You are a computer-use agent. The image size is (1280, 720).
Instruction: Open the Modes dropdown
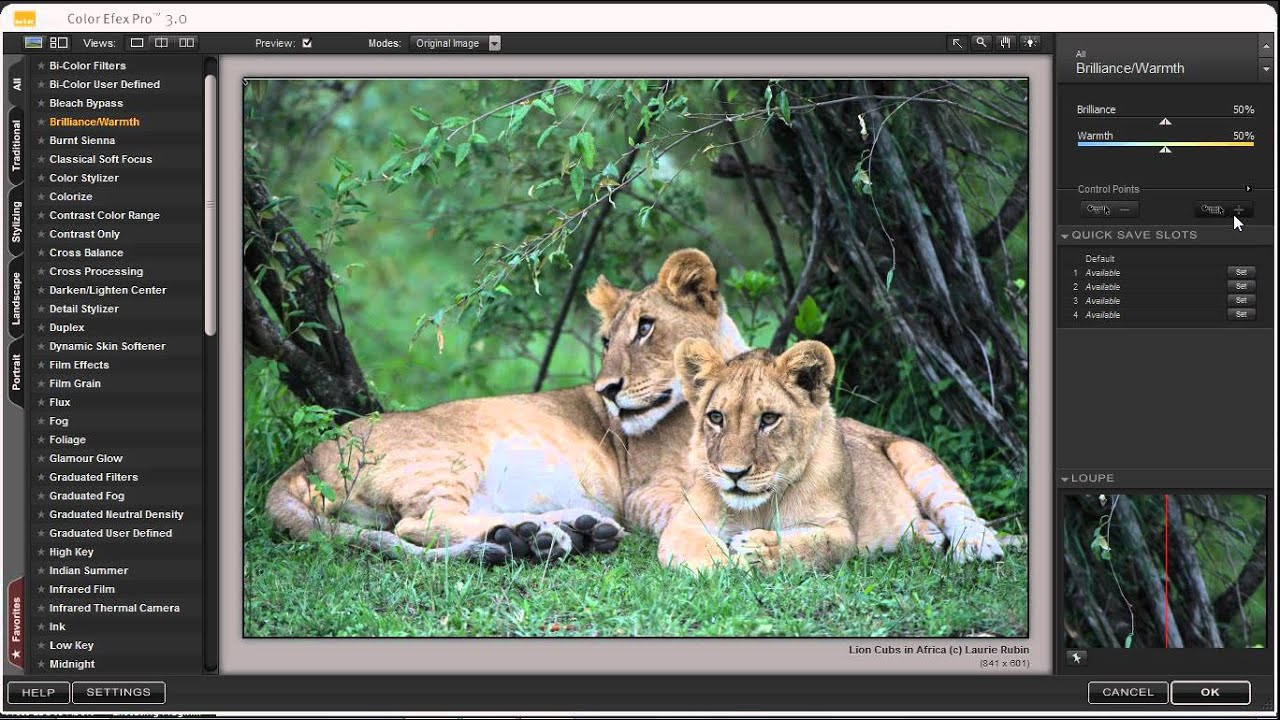(x=454, y=43)
